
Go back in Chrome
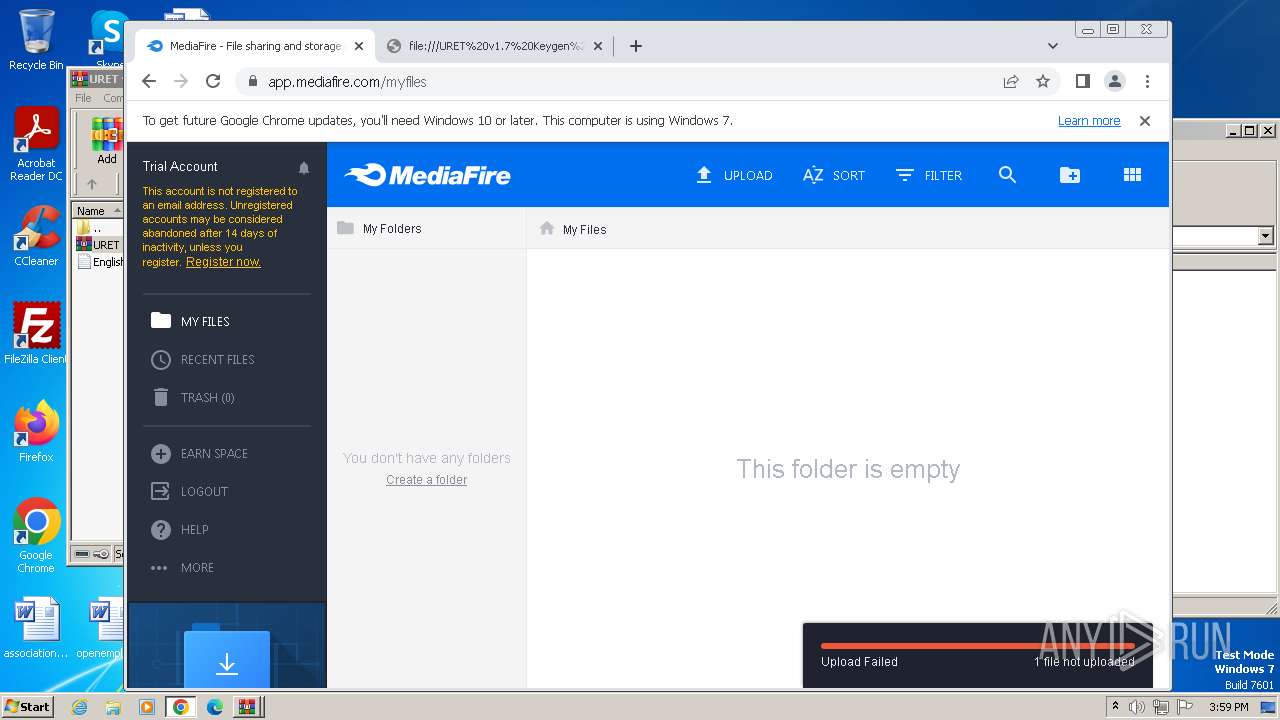[x=149, y=81]
